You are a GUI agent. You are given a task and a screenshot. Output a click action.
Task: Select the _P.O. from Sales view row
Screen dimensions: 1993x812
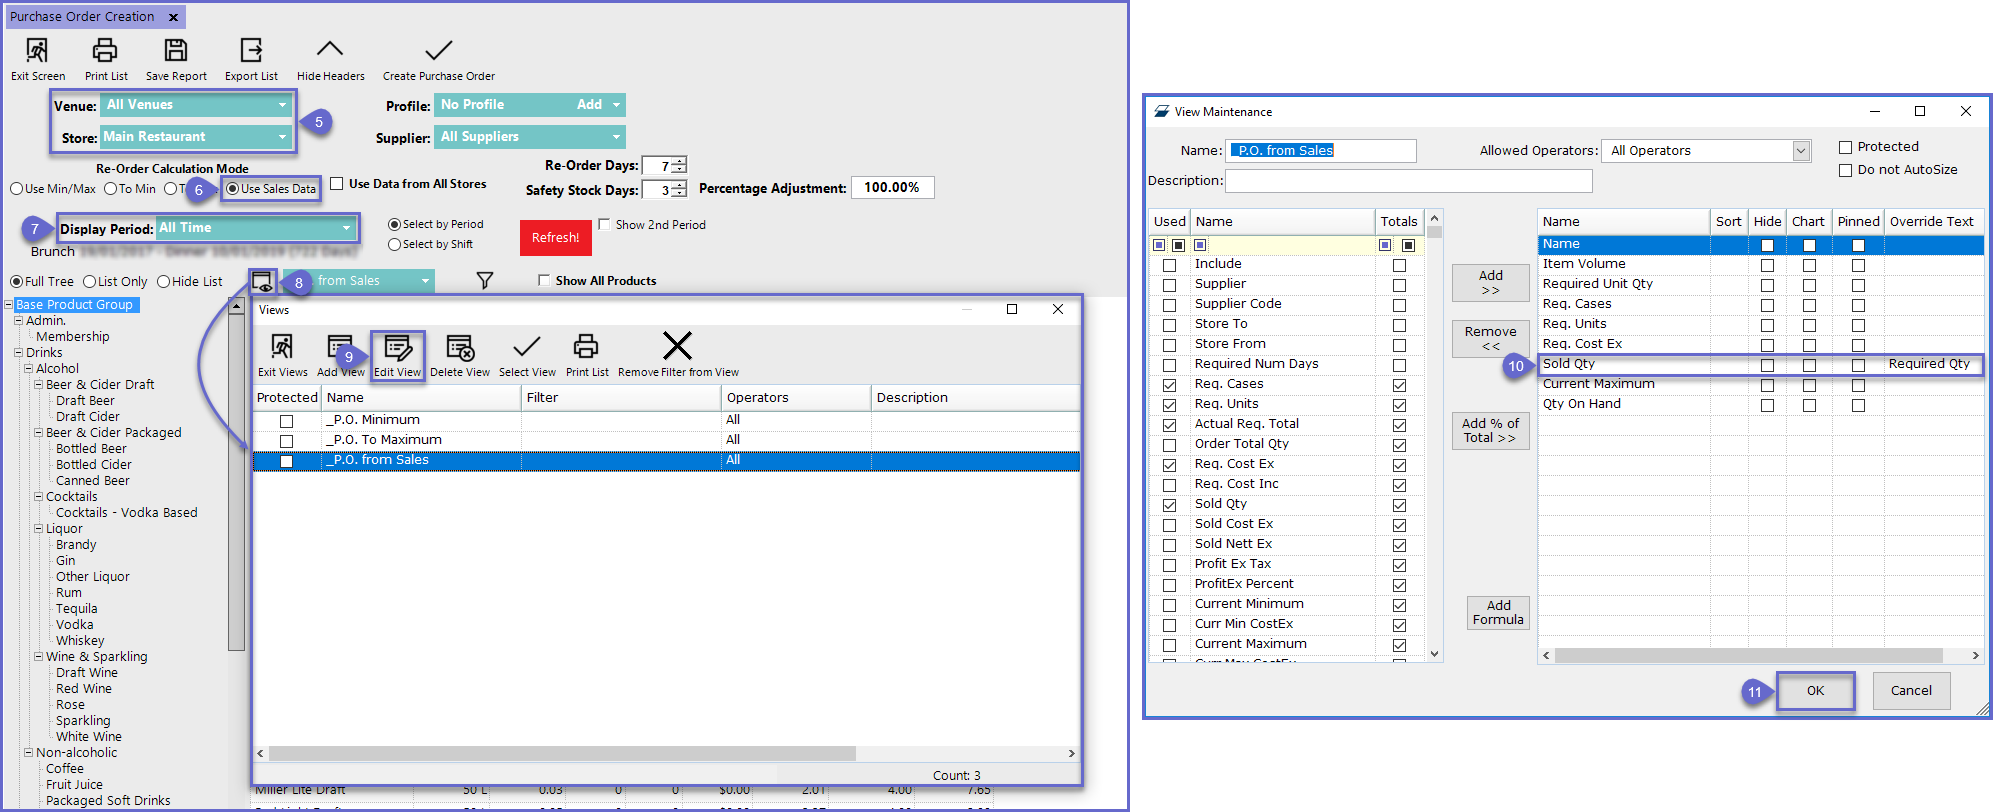[x=666, y=460]
